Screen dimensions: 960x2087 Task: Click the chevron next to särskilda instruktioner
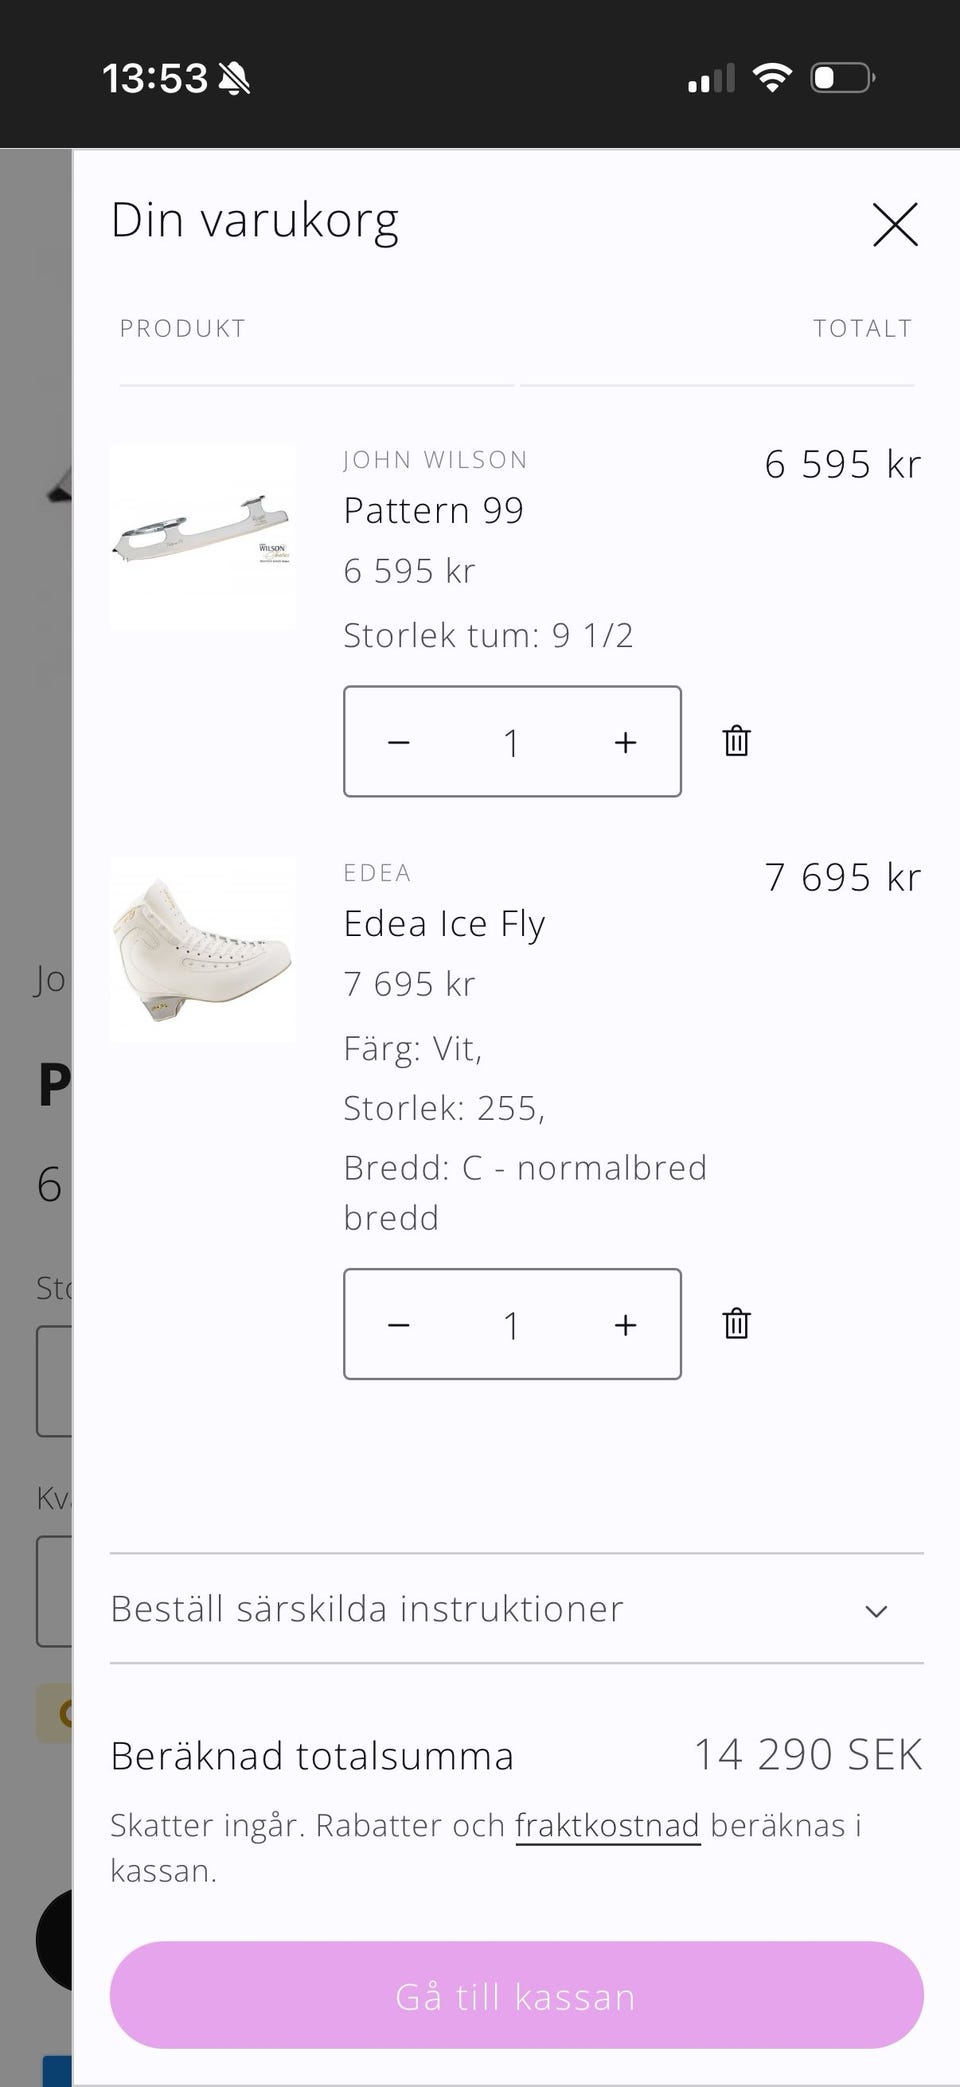pyautogui.click(x=876, y=1611)
